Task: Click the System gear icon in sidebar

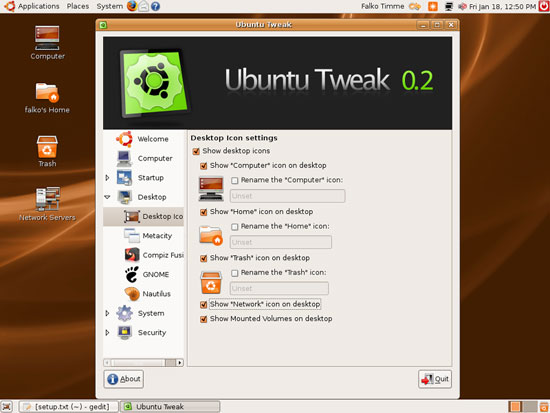Action: point(124,313)
